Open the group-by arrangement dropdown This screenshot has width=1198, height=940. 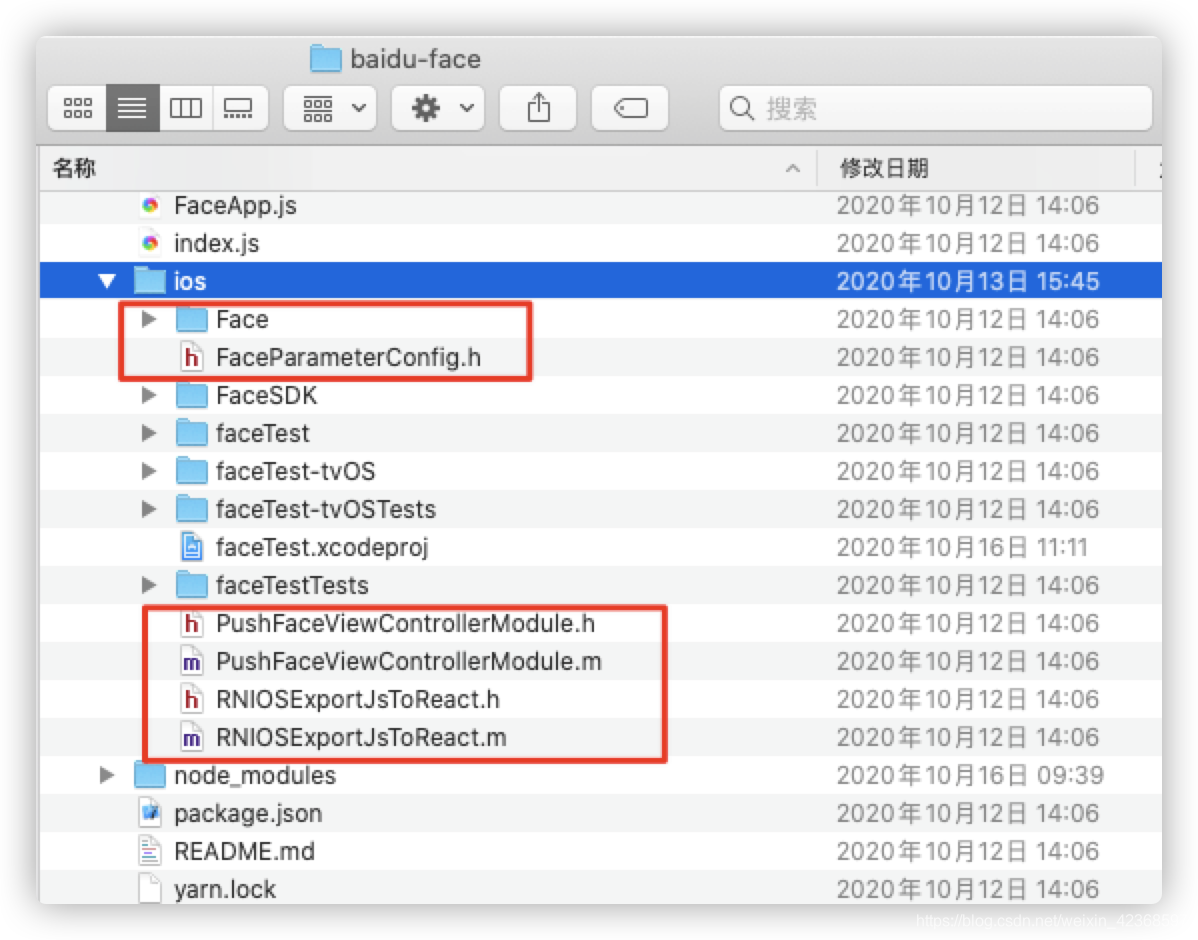[330, 108]
